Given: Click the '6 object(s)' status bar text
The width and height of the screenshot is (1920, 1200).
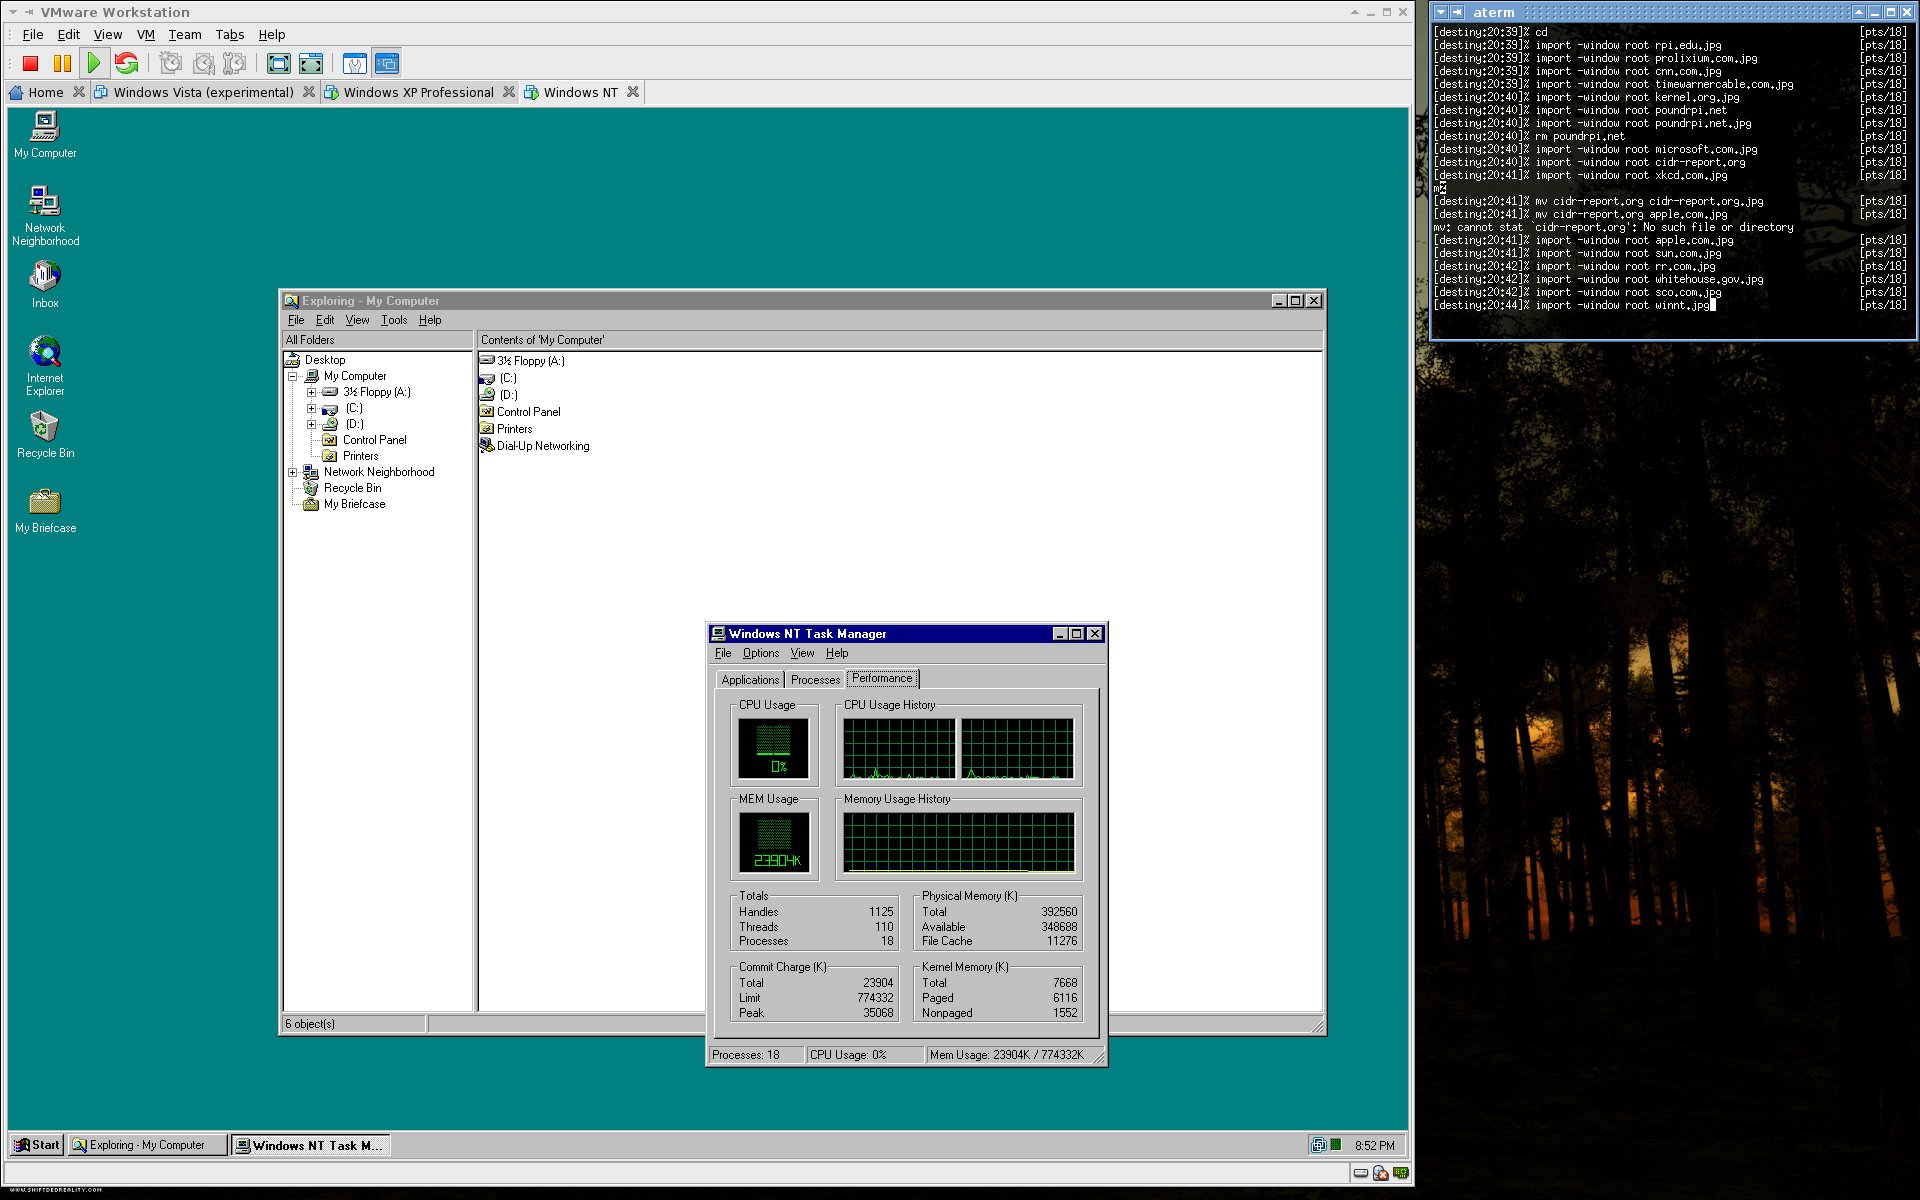Looking at the screenshot, I should pos(310,1024).
